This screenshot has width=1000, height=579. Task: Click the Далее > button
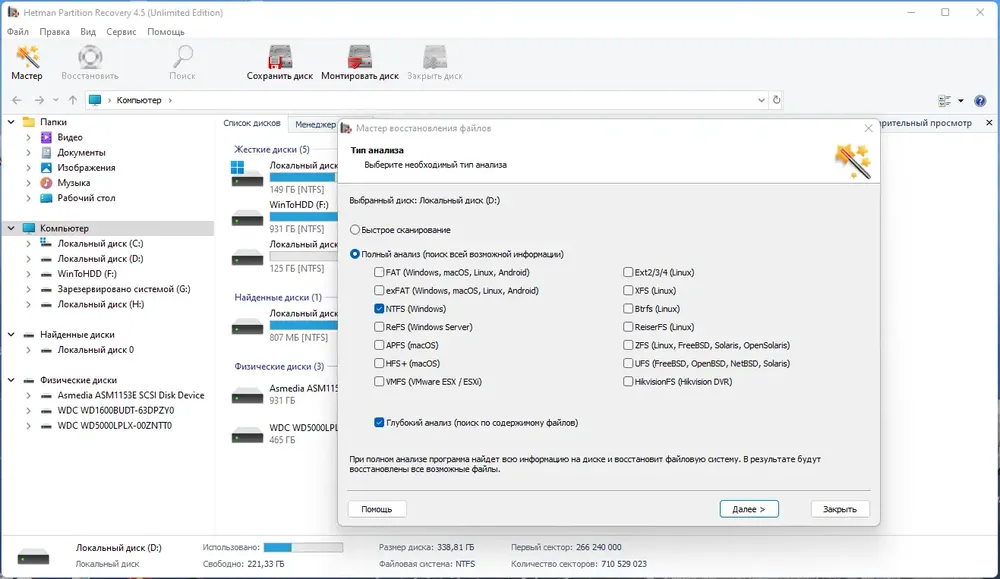pos(749,509)
